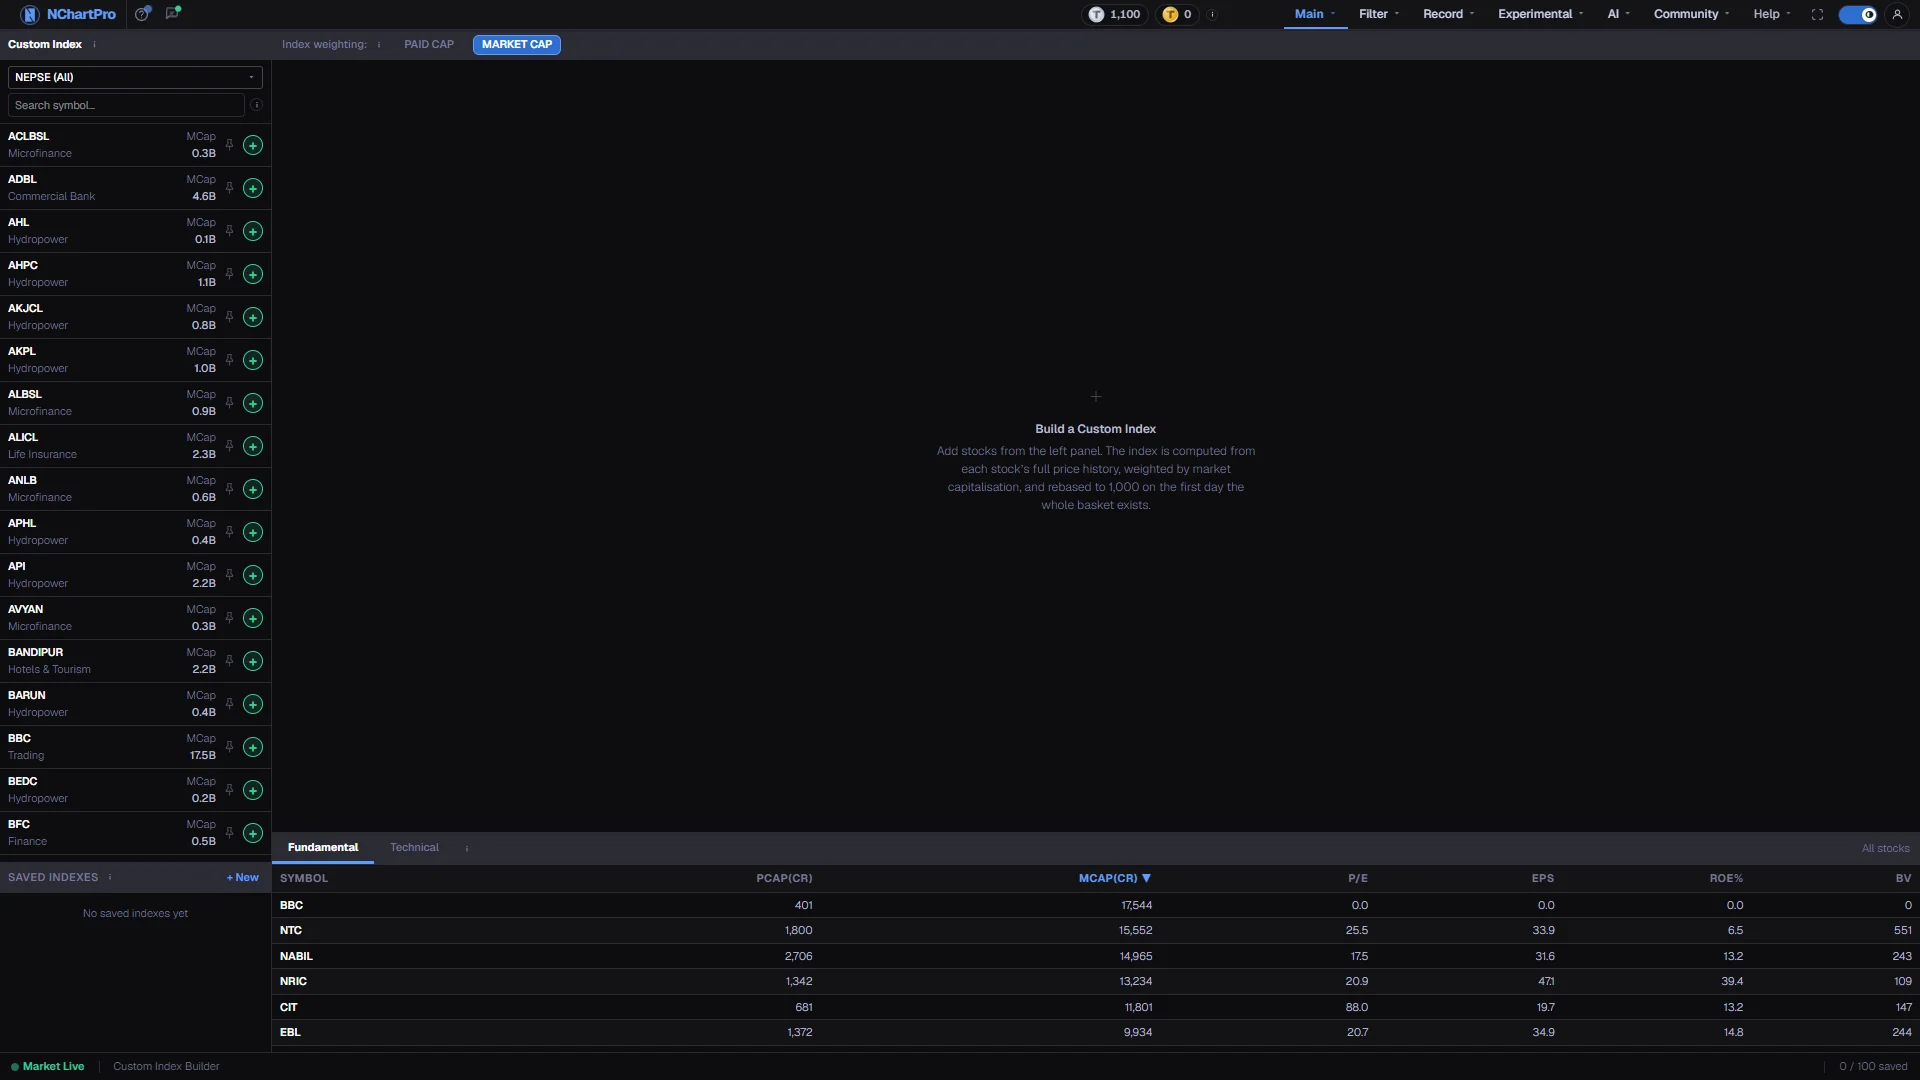Switch to the Technical tab
The image size is (1920, 1080).
click(414, 847)
